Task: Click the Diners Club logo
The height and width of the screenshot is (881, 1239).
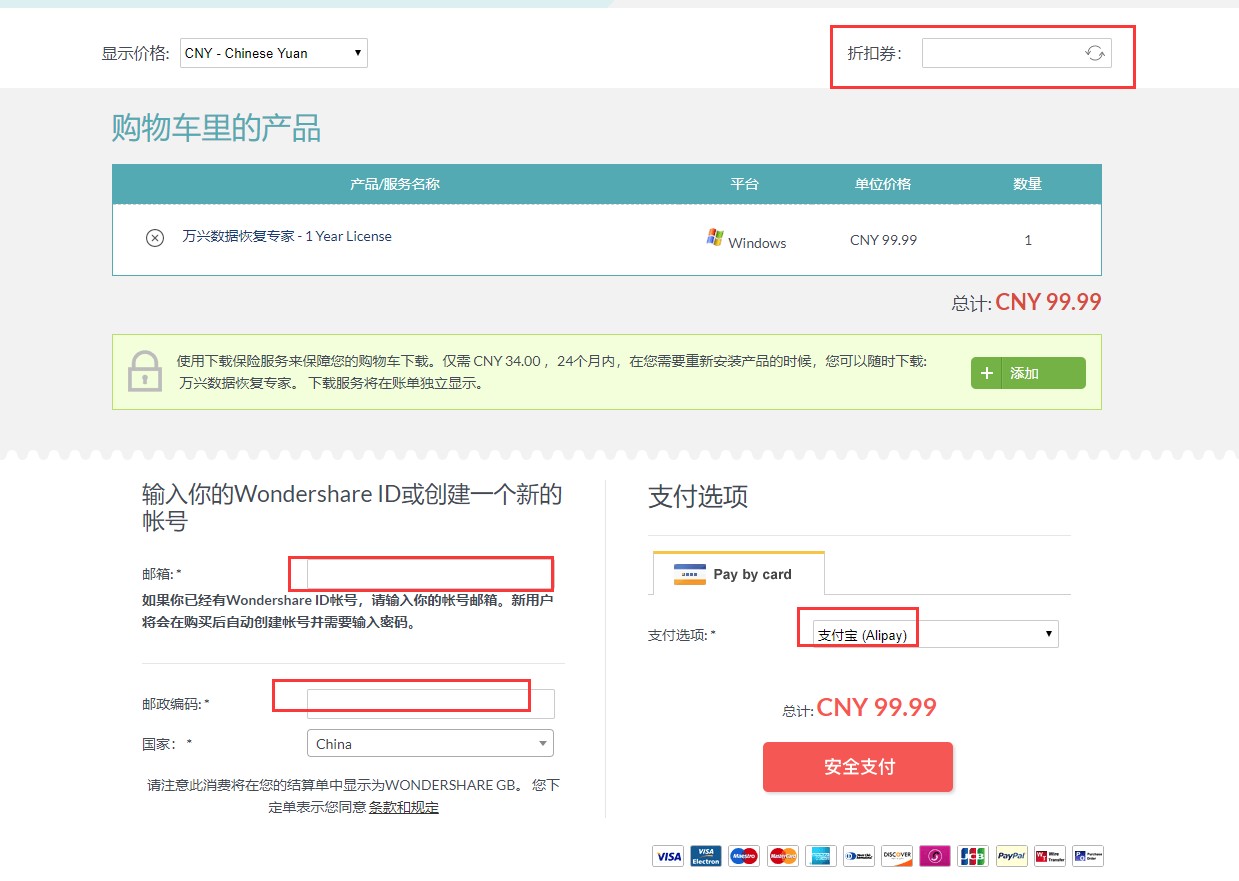Action: 859,856
